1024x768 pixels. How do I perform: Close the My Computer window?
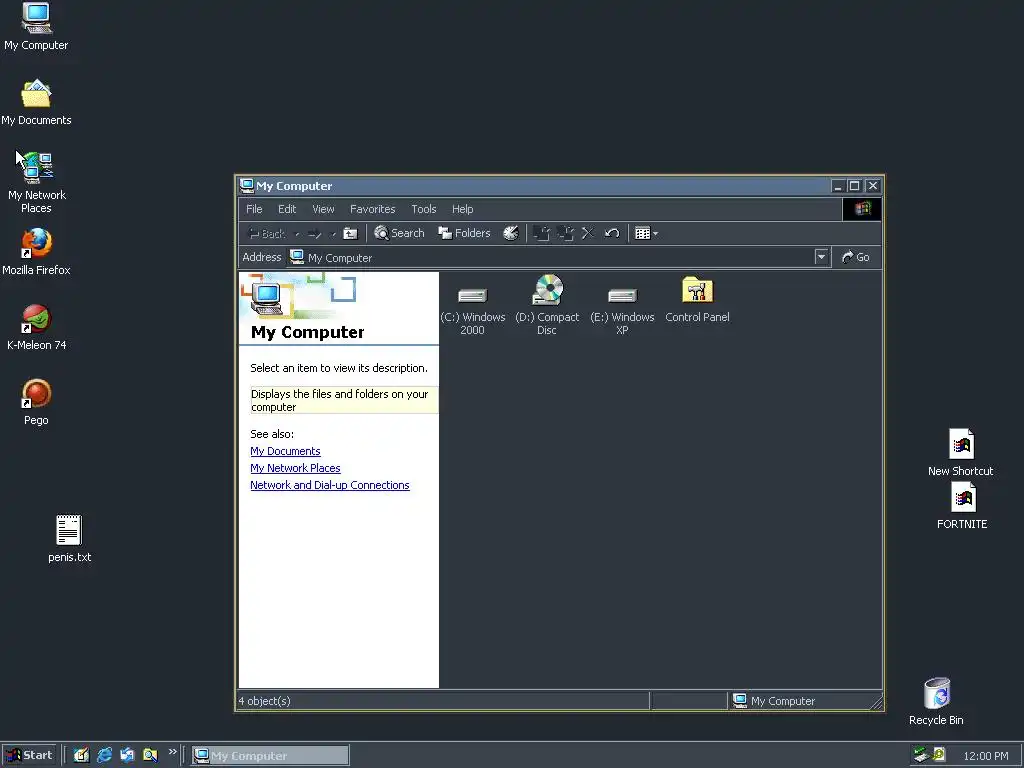872,186
